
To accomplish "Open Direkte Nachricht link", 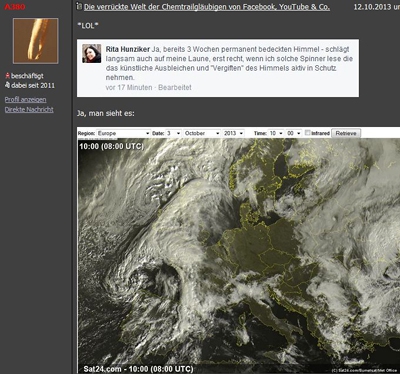I will 29,110.
